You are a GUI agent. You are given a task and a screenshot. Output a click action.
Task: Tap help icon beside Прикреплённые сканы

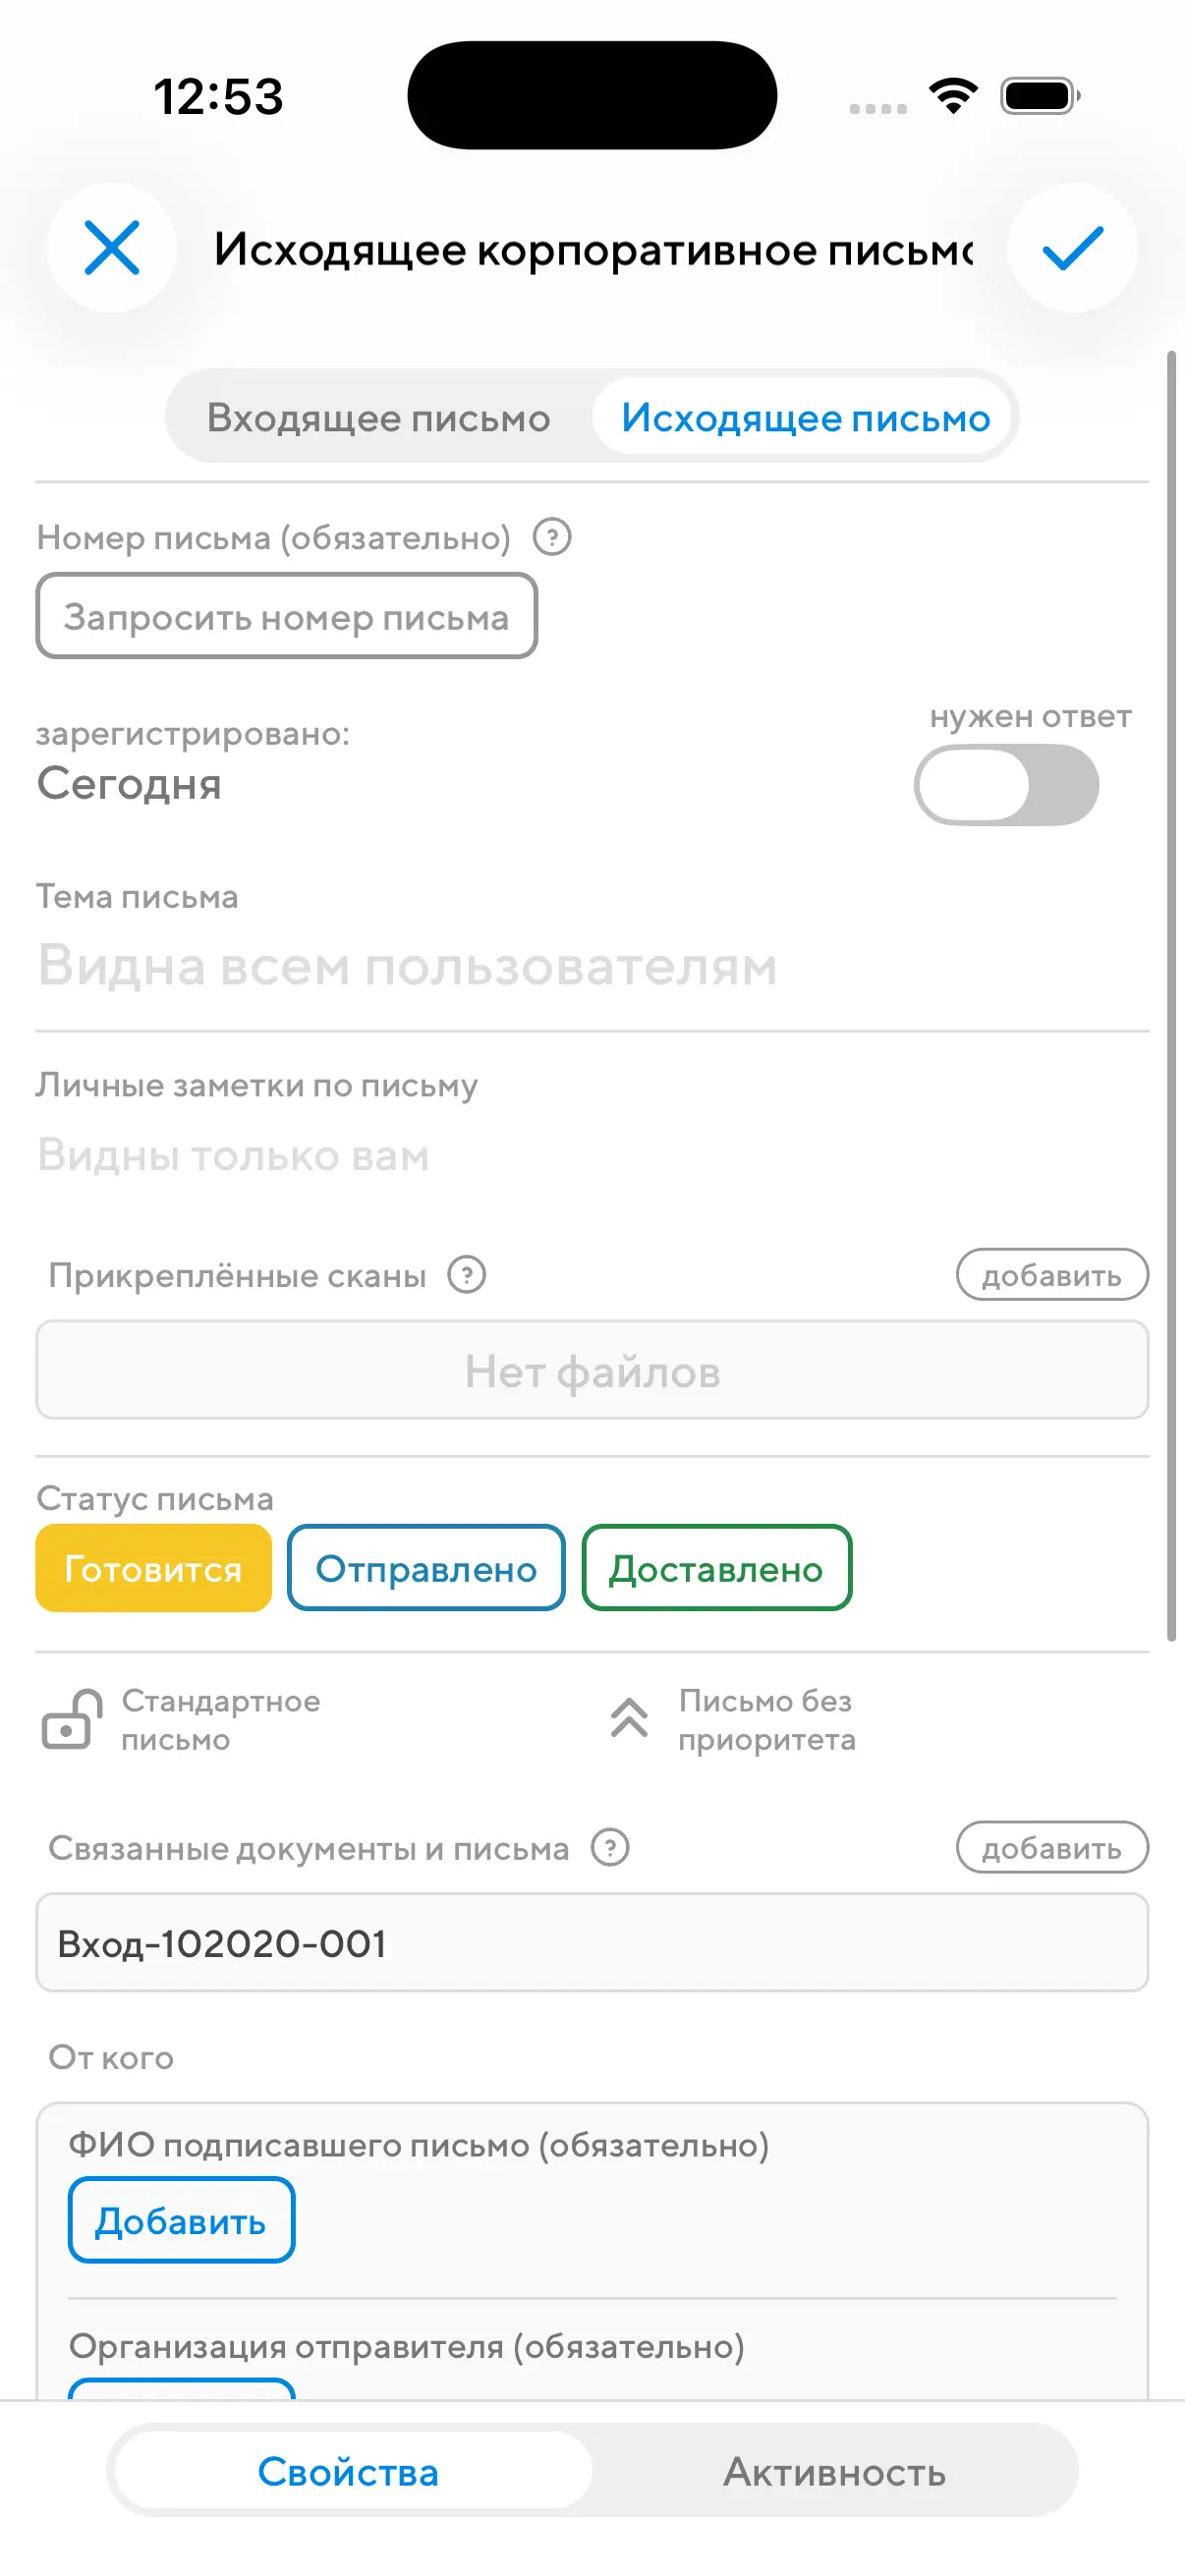(466, 1275)
